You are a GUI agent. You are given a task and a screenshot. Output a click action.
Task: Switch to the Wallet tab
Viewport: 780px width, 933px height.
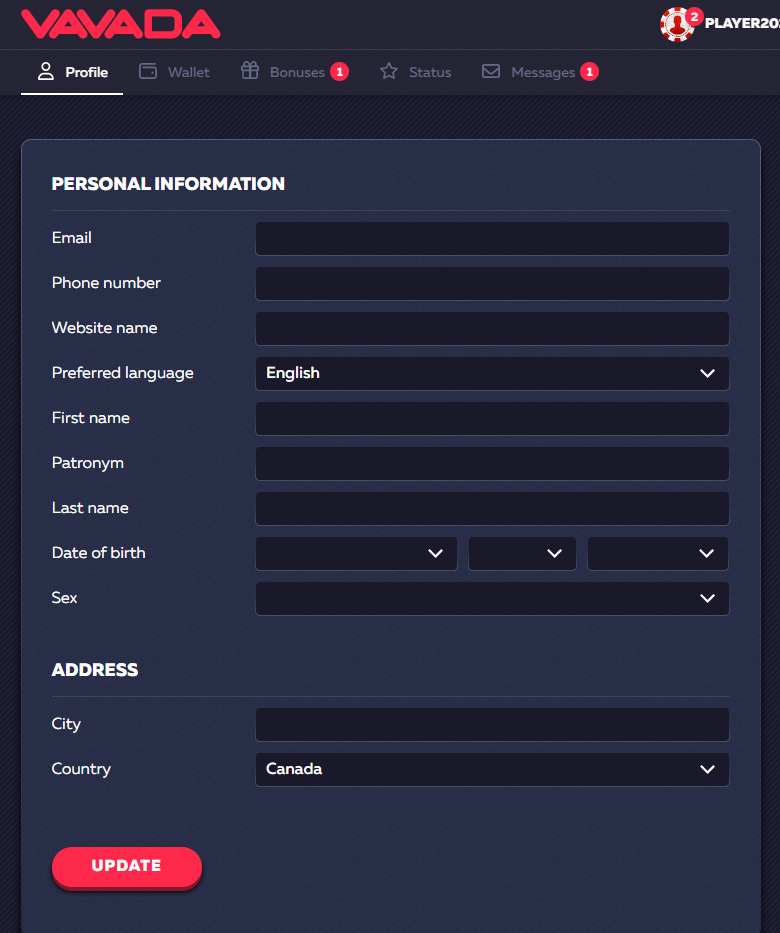pos(188,72)
